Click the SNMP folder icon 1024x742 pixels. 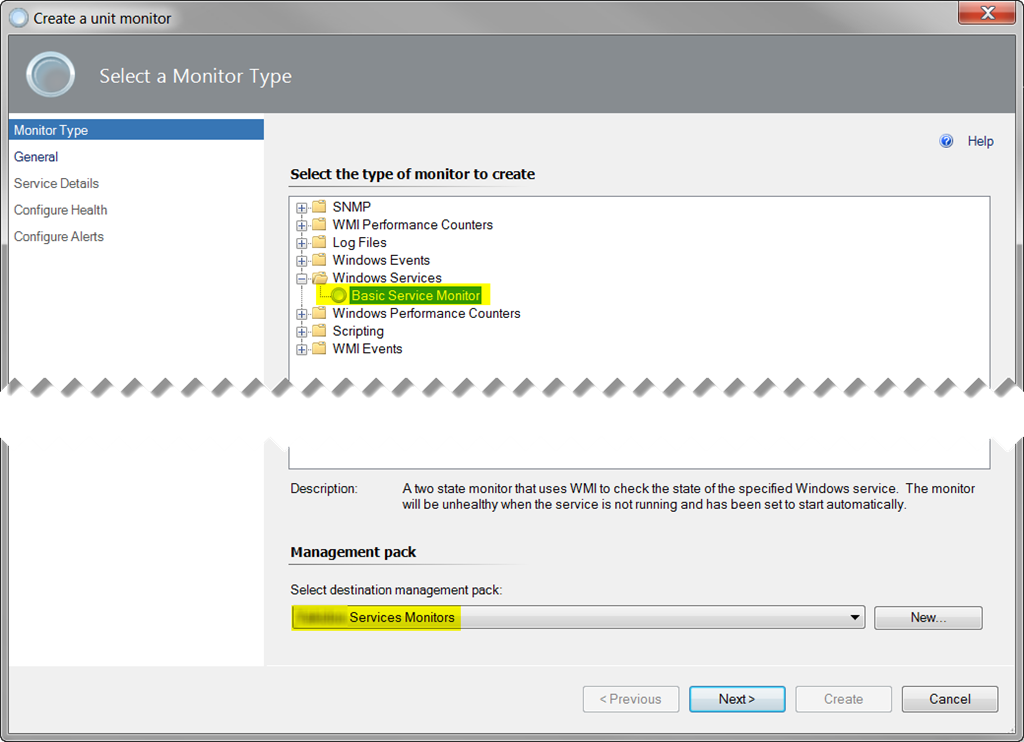point(318,206)
